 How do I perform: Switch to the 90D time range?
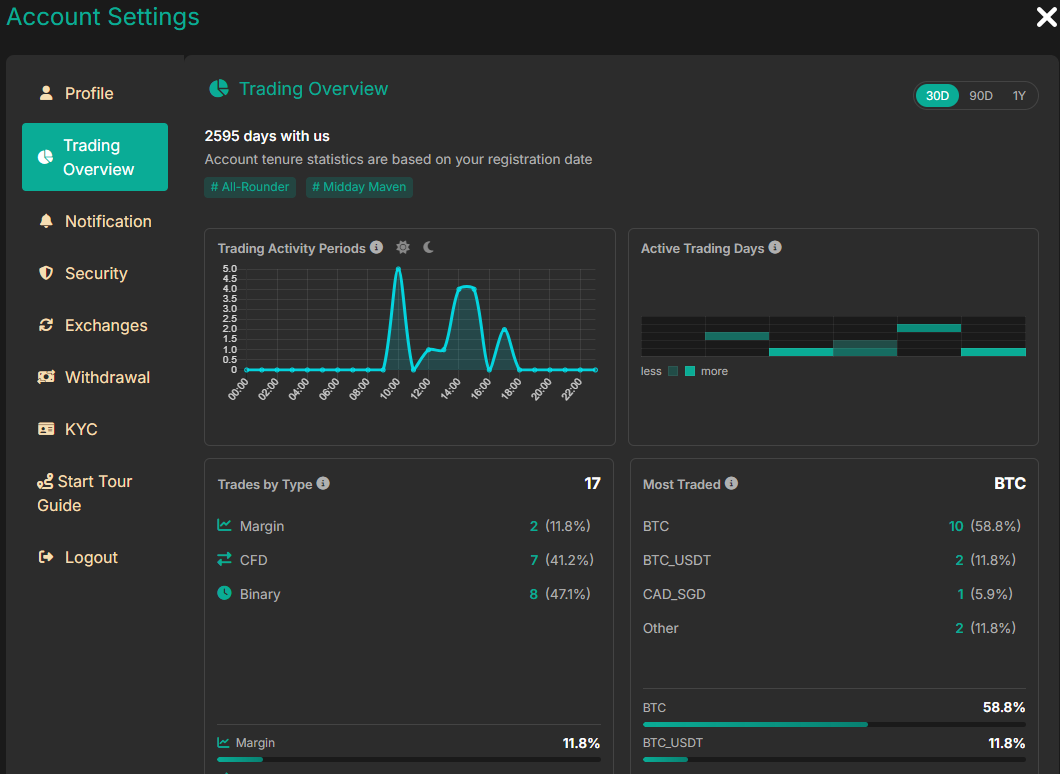pyautogui.click(x=981, y=96)
